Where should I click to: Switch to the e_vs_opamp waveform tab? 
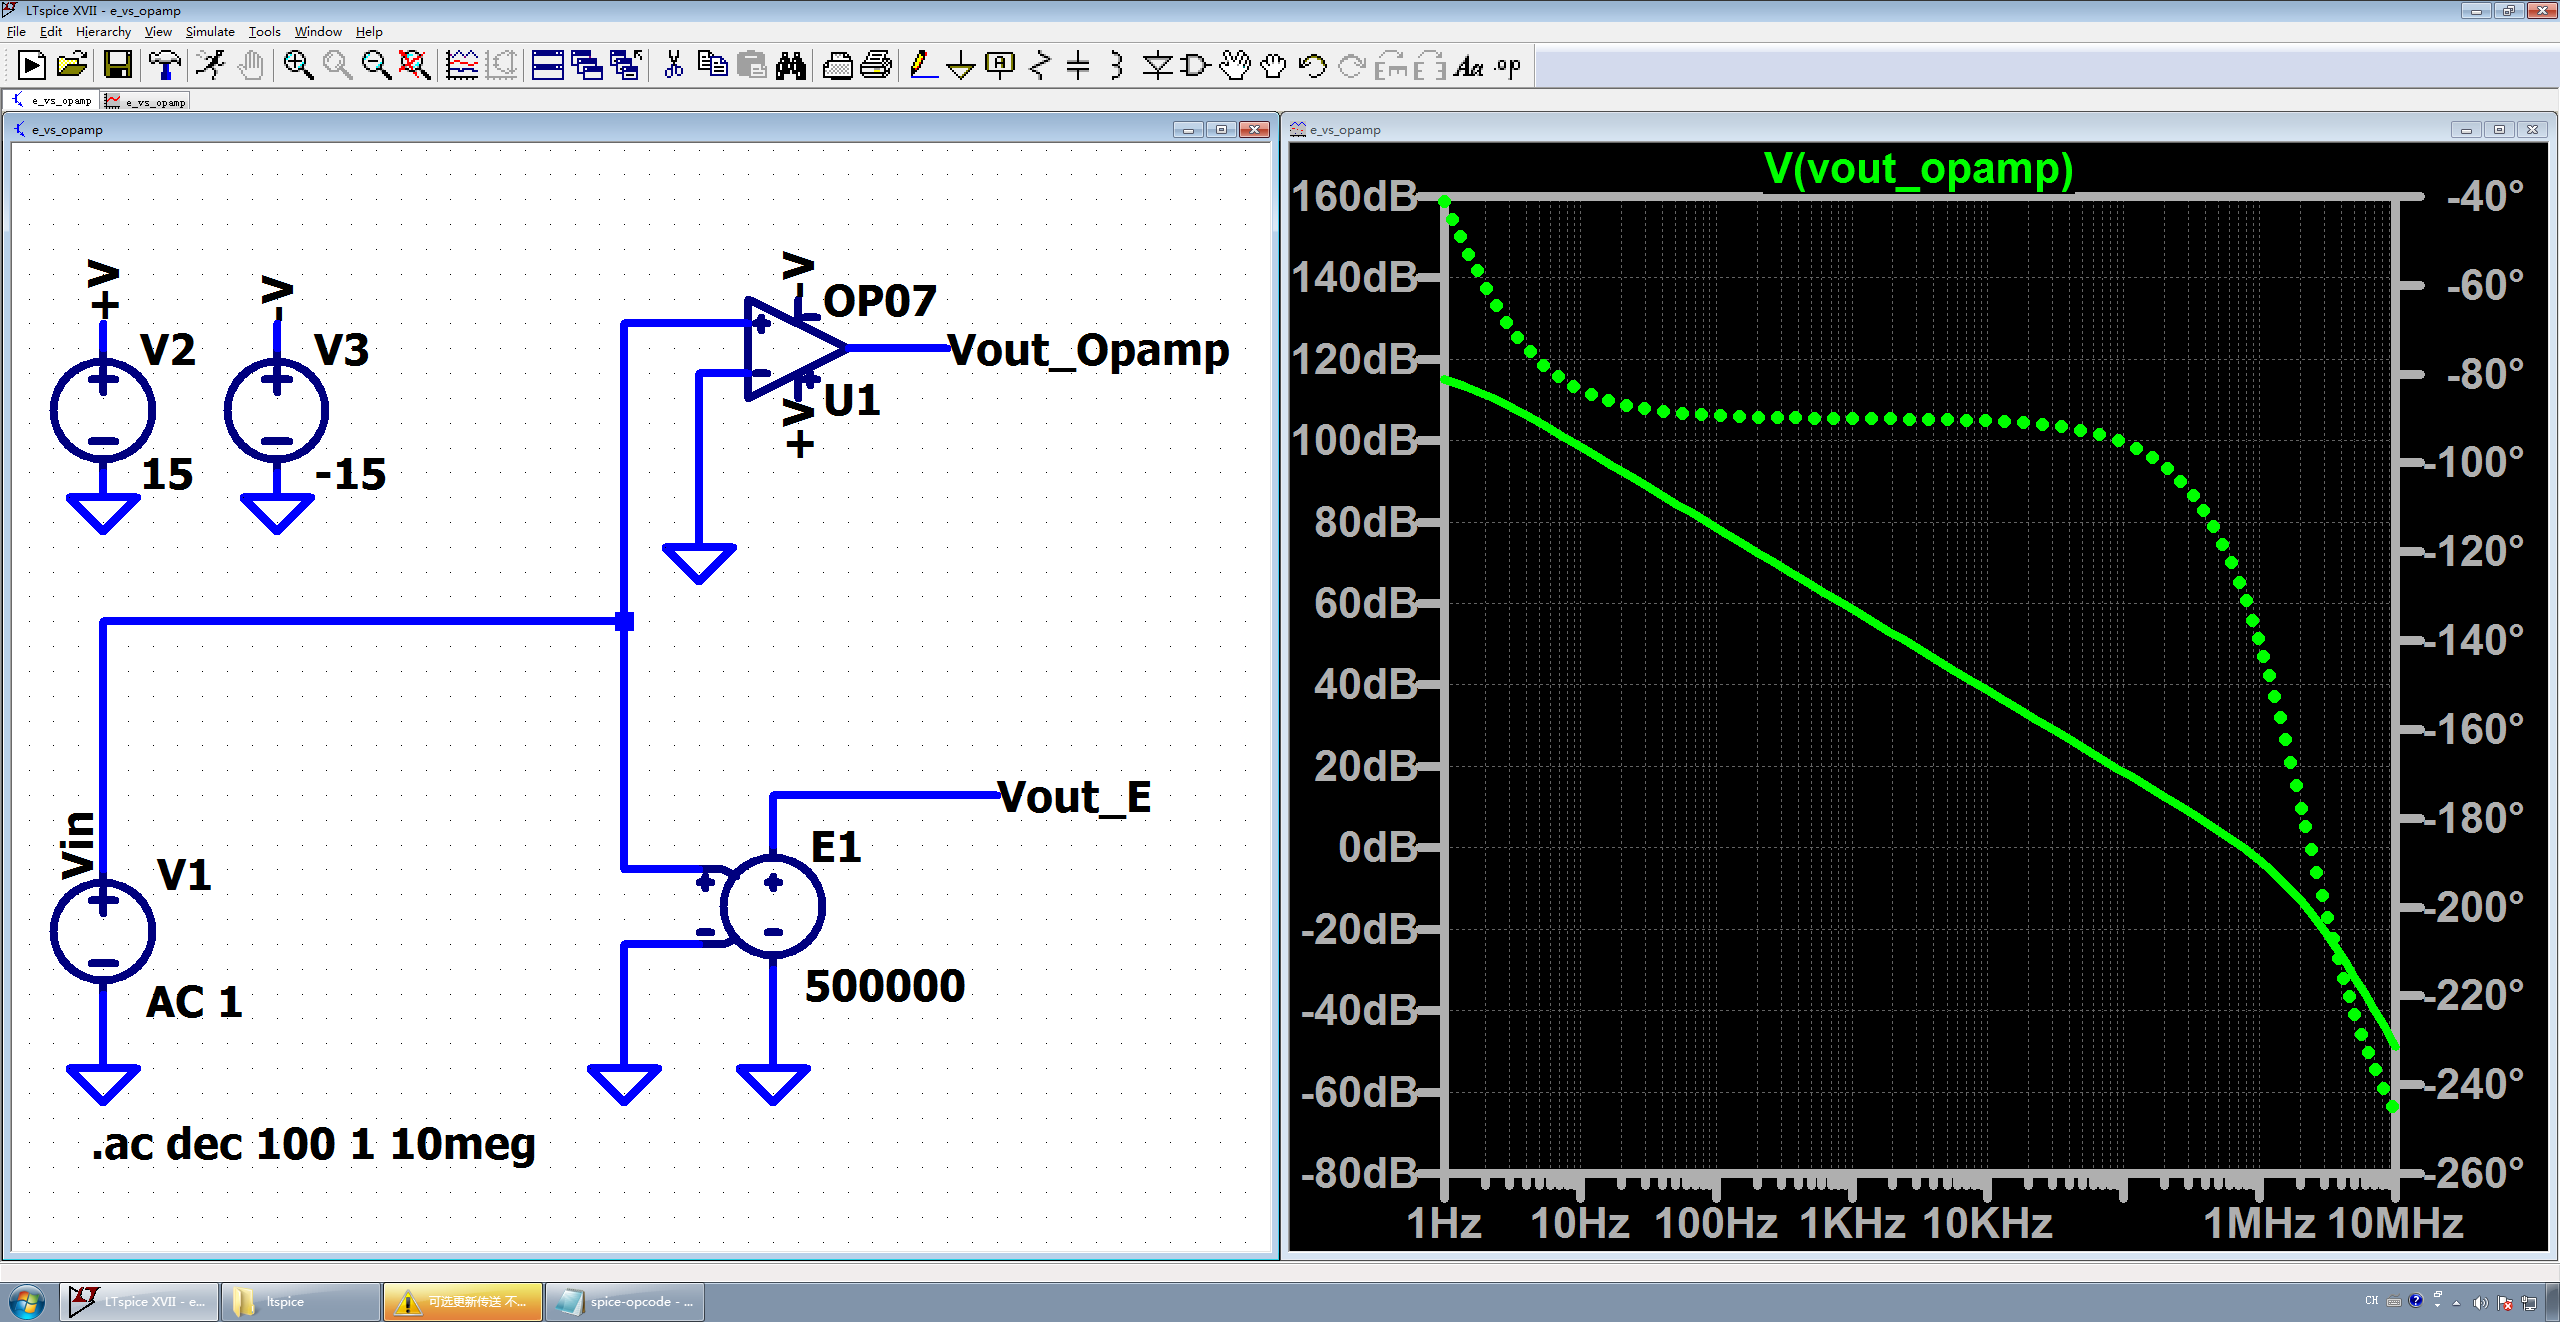point(147,101)
